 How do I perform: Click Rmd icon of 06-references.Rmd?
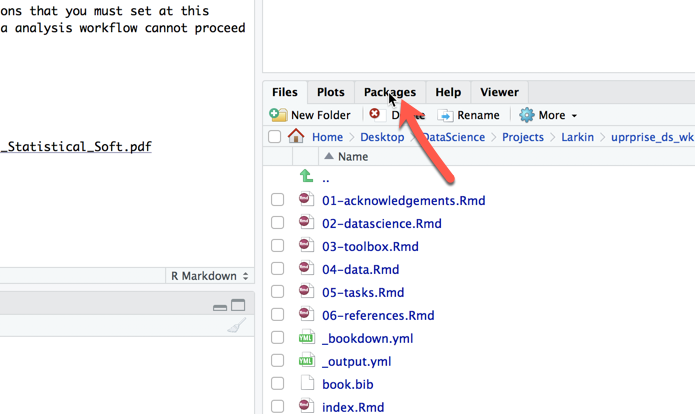click(x=306, y=314)
